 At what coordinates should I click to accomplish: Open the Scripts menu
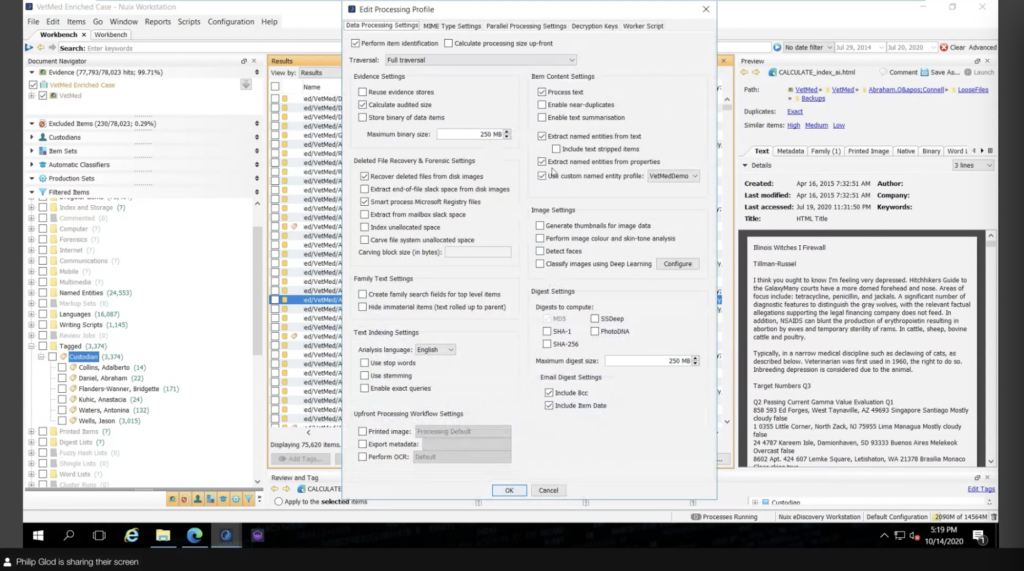point(189,22)
